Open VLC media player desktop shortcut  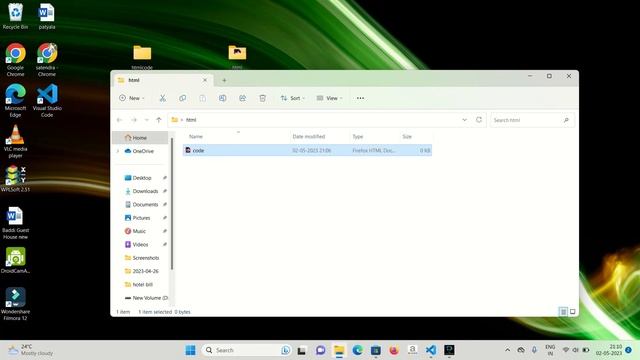16,141
